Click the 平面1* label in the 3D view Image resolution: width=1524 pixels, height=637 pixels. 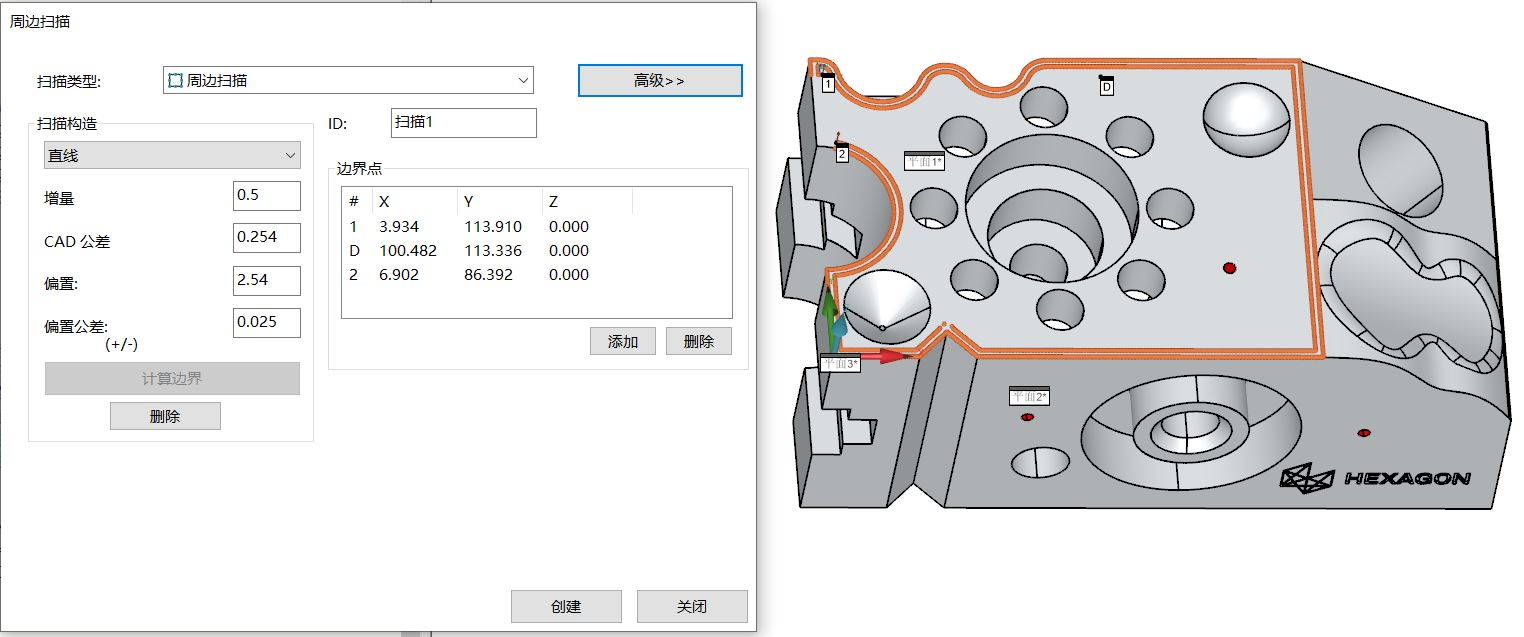pos(923,161)
